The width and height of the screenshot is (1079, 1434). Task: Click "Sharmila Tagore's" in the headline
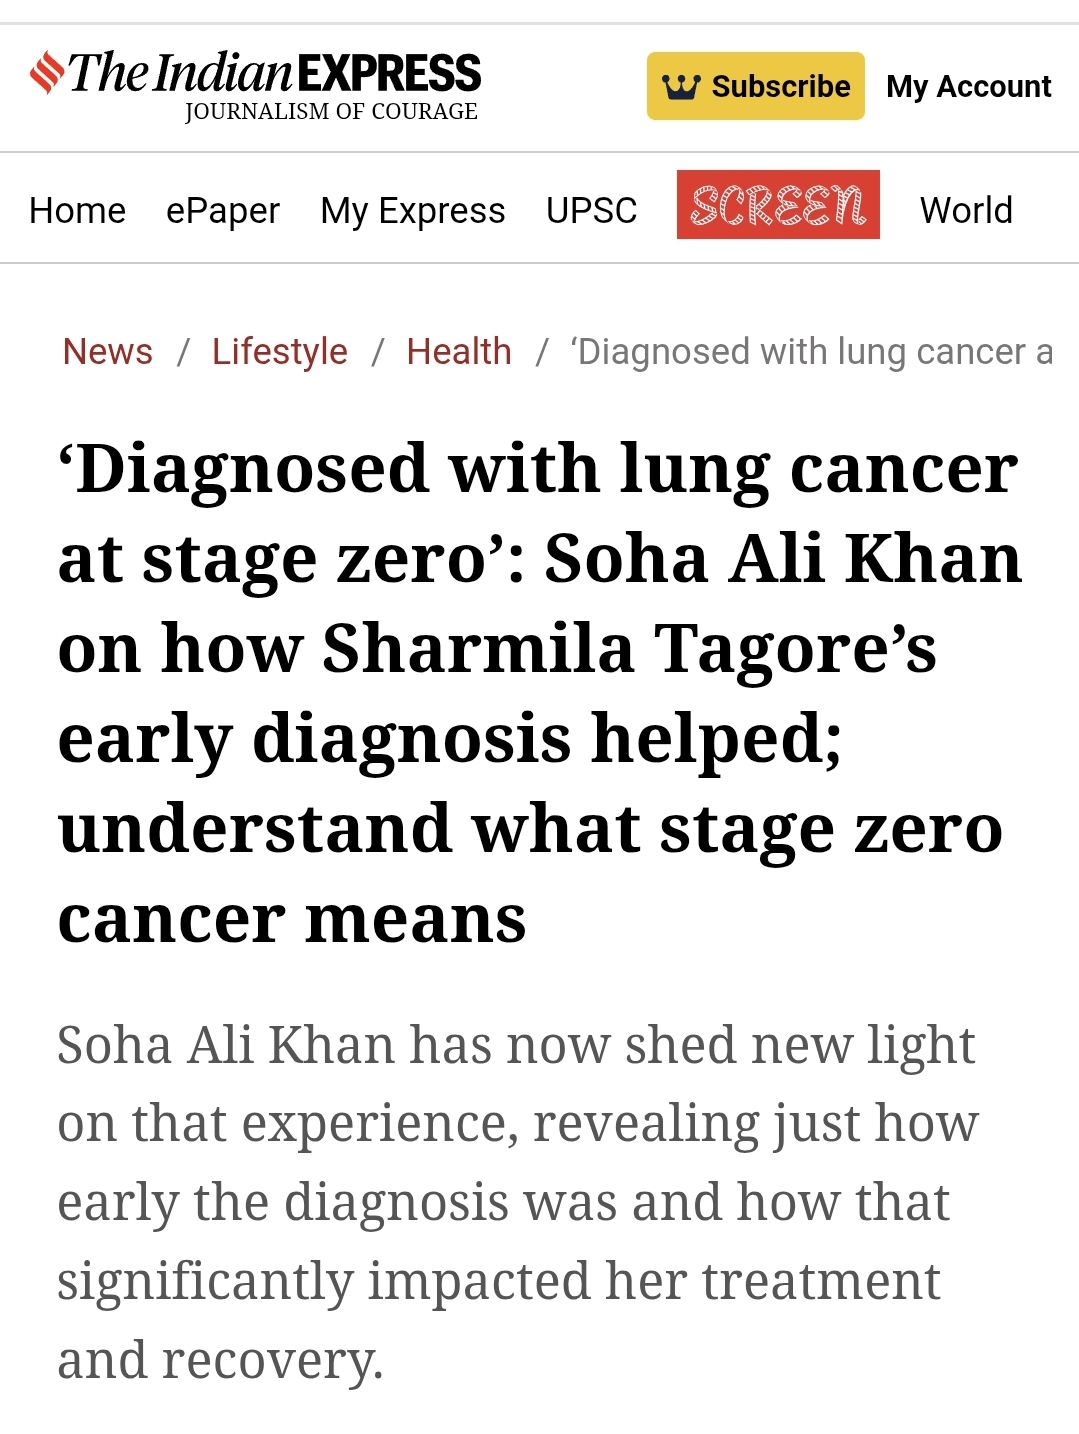tap(629, 649)
